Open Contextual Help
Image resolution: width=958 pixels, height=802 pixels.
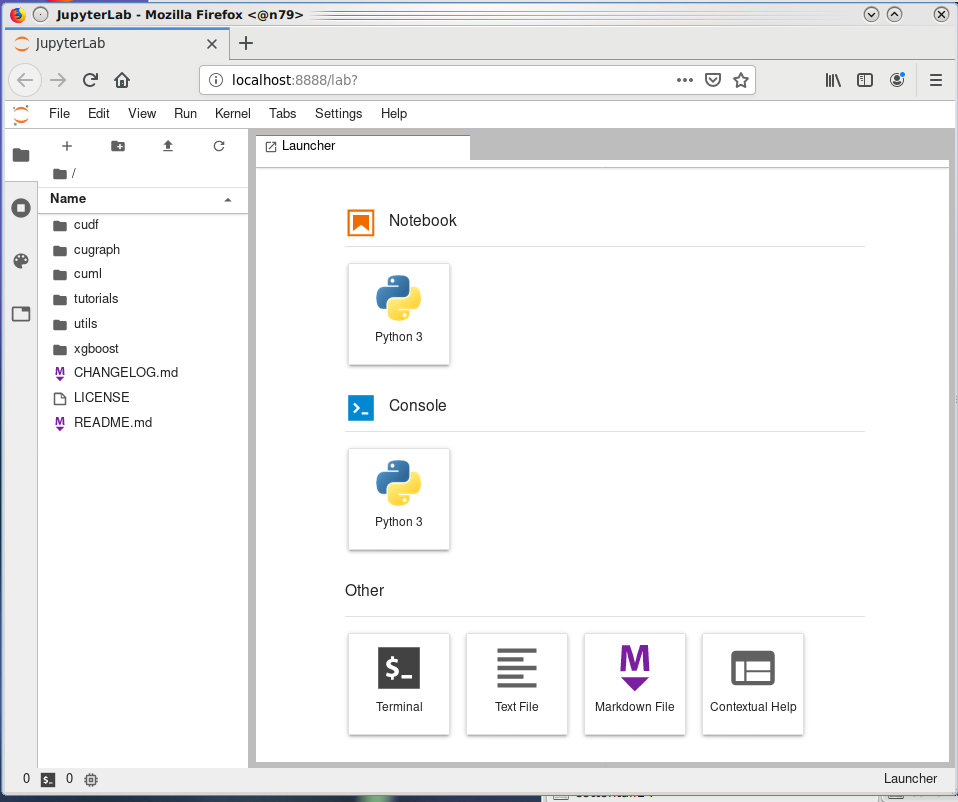coord(753,684)
